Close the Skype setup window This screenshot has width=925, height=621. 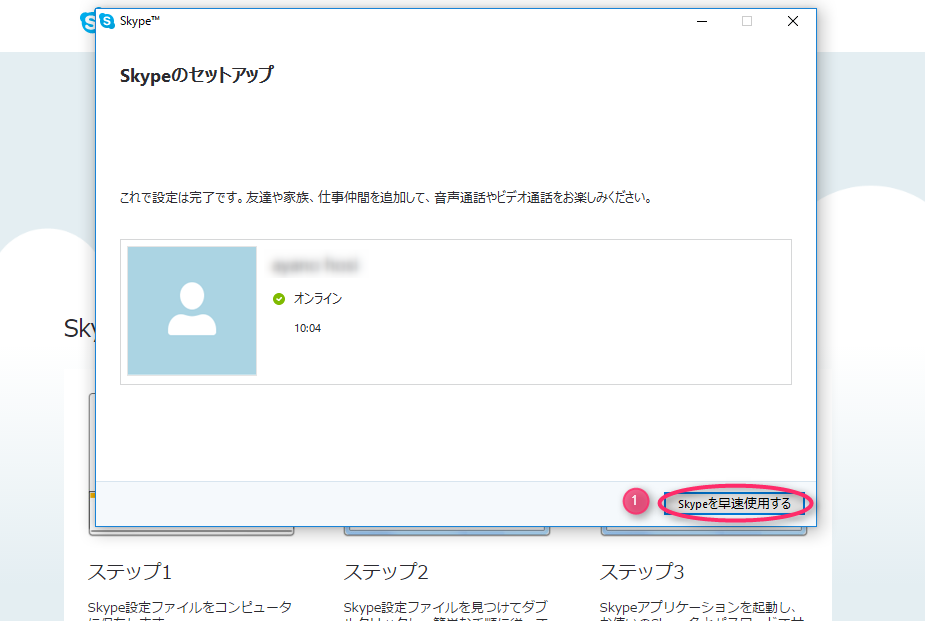793,21
